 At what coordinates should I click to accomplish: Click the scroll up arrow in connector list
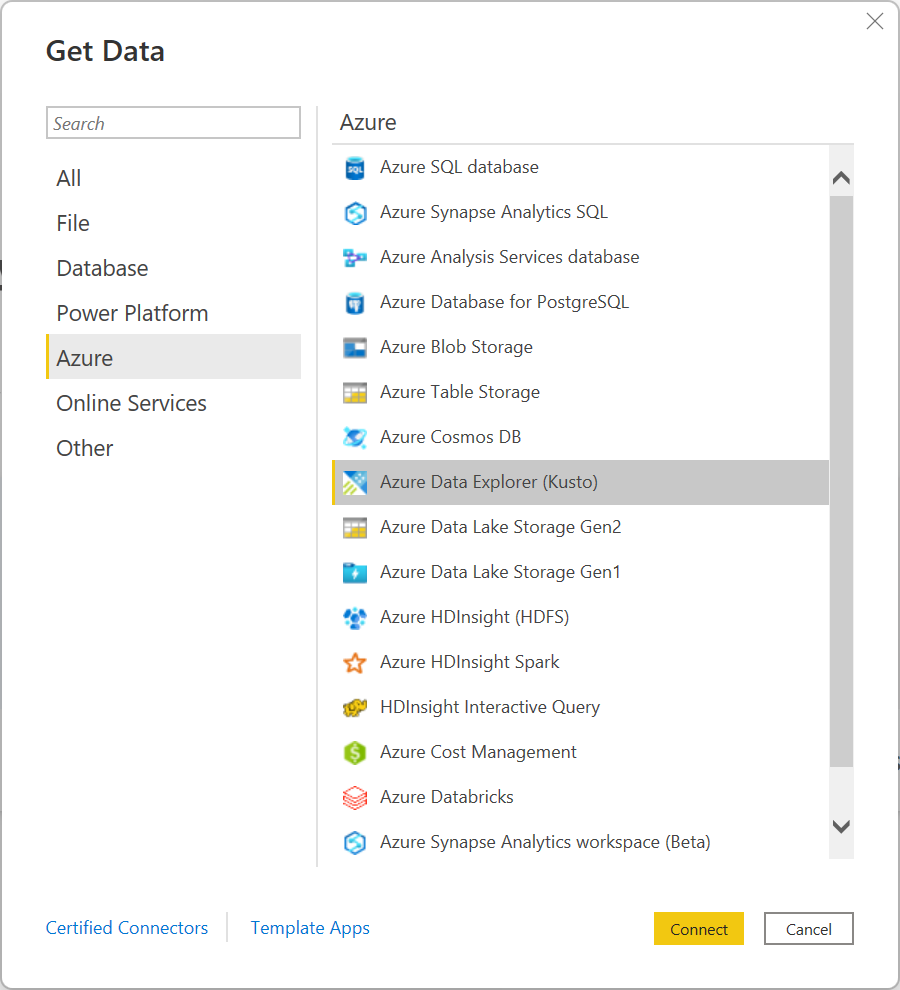[841, 178]
